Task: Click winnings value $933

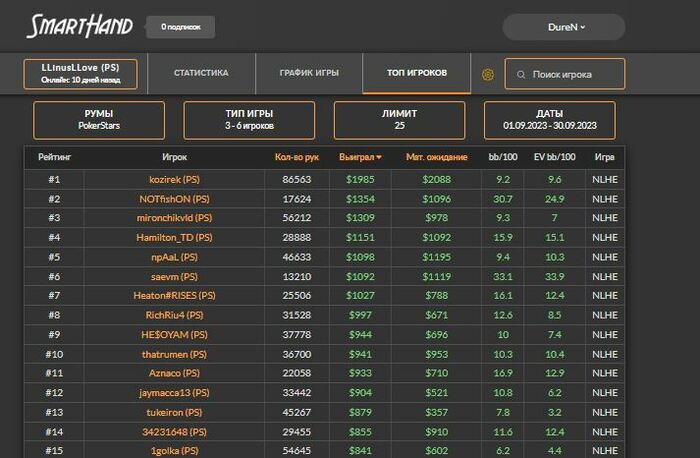Action: [x=360, y=373]
